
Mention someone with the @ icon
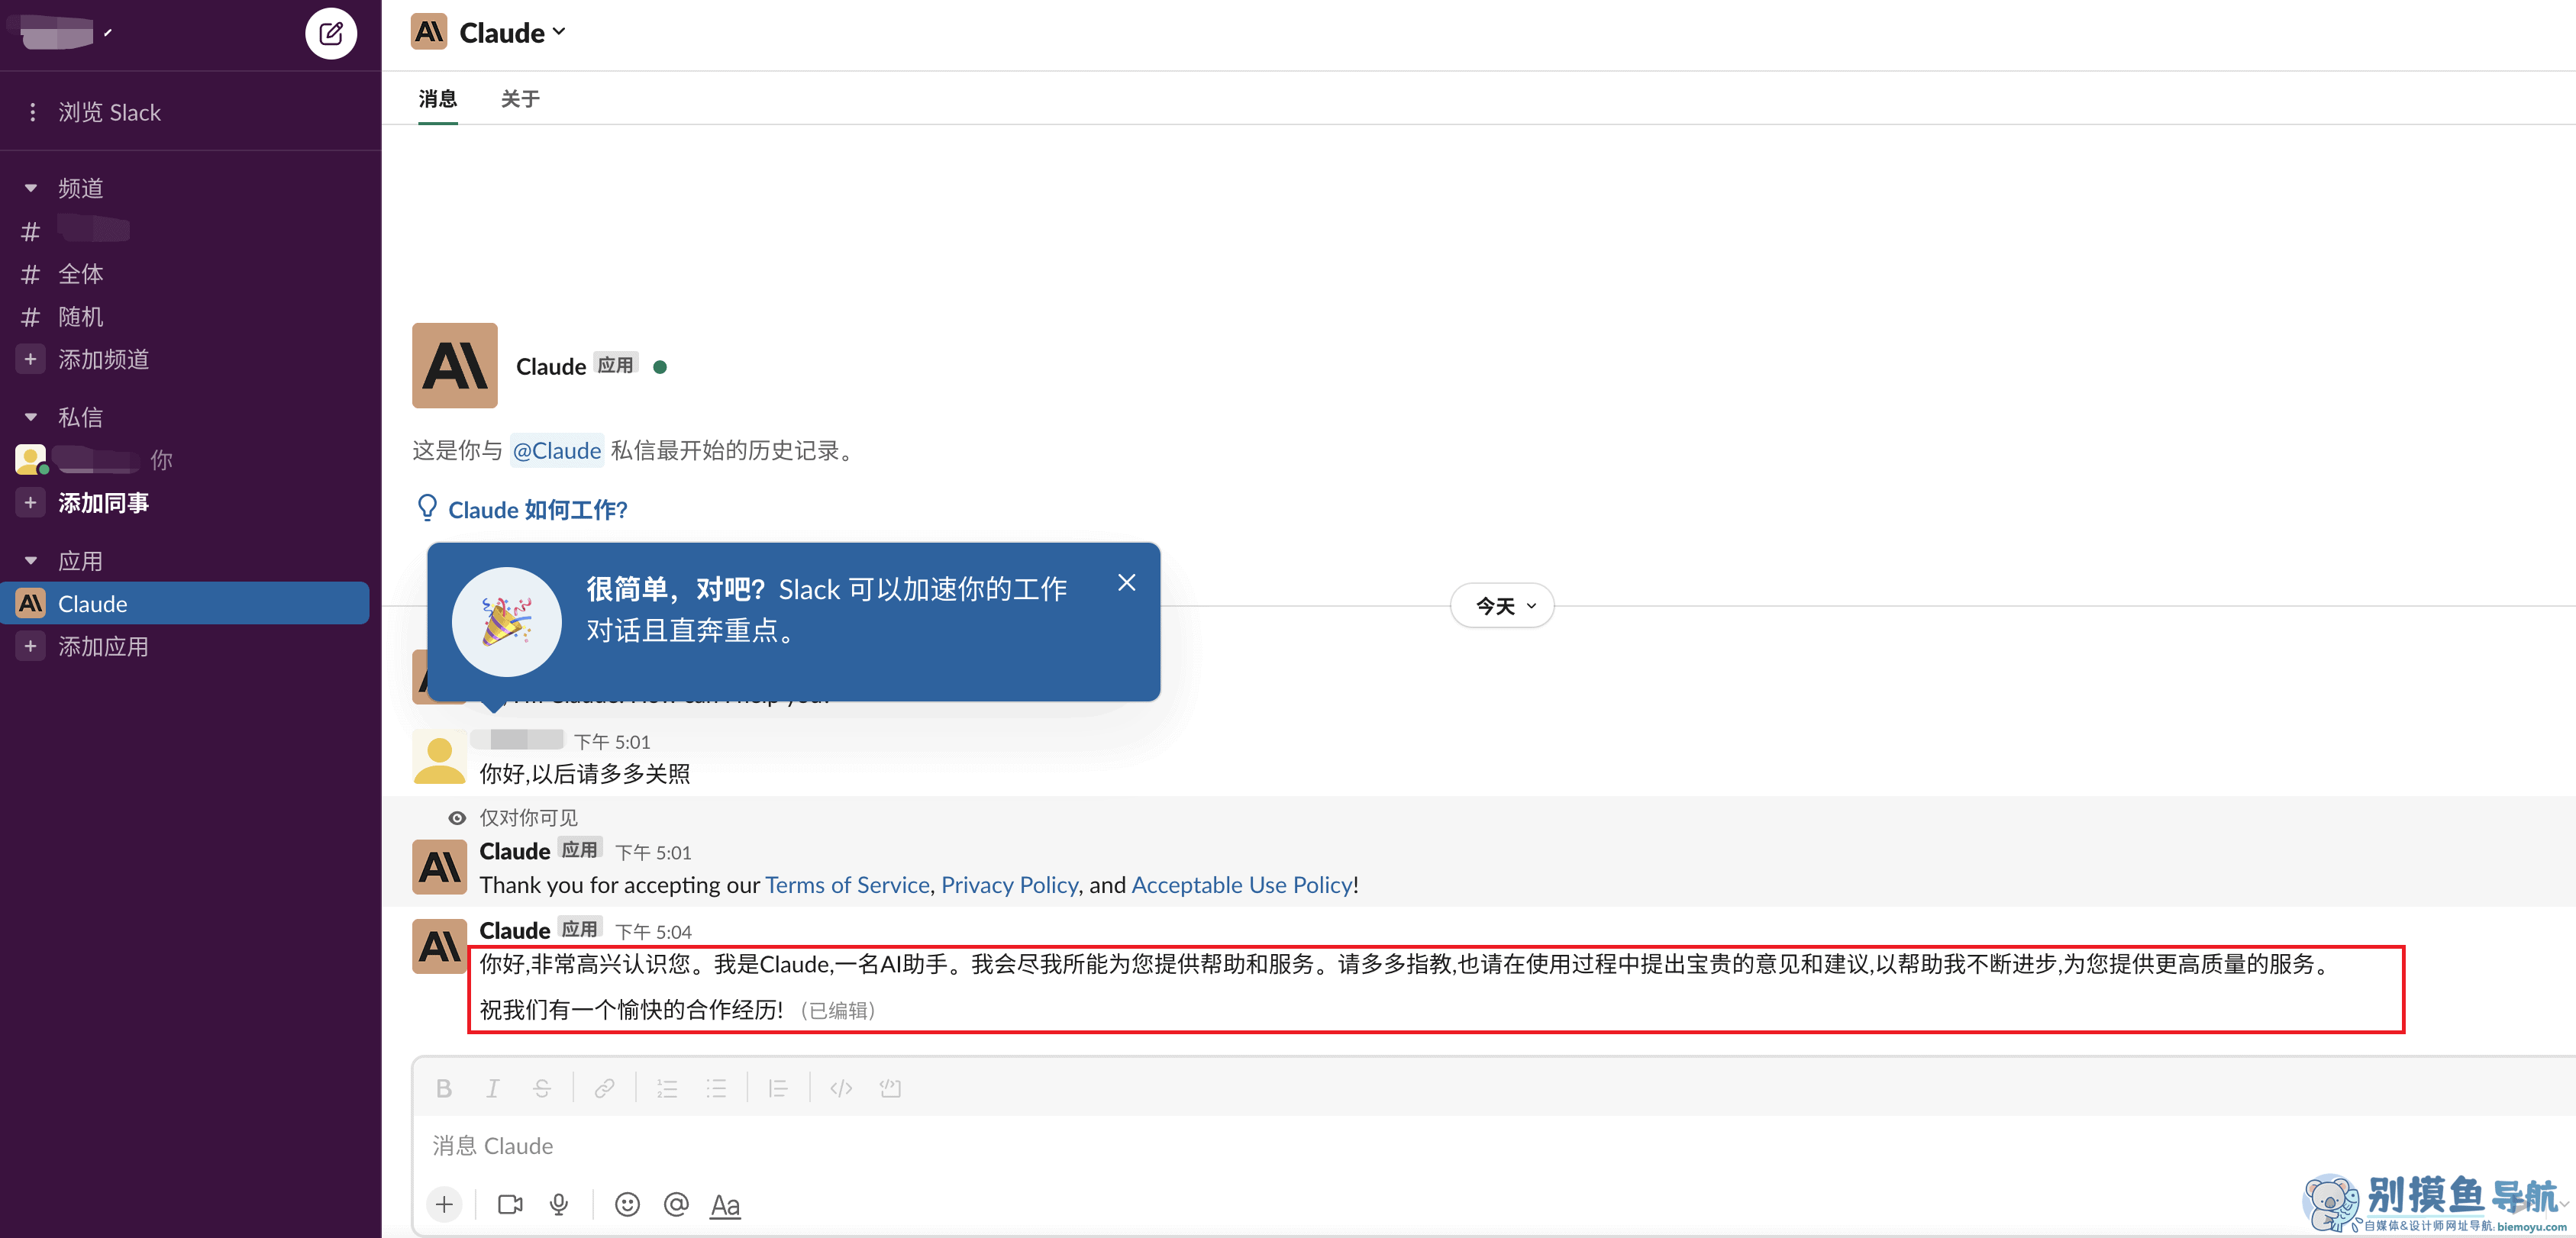676,1204
